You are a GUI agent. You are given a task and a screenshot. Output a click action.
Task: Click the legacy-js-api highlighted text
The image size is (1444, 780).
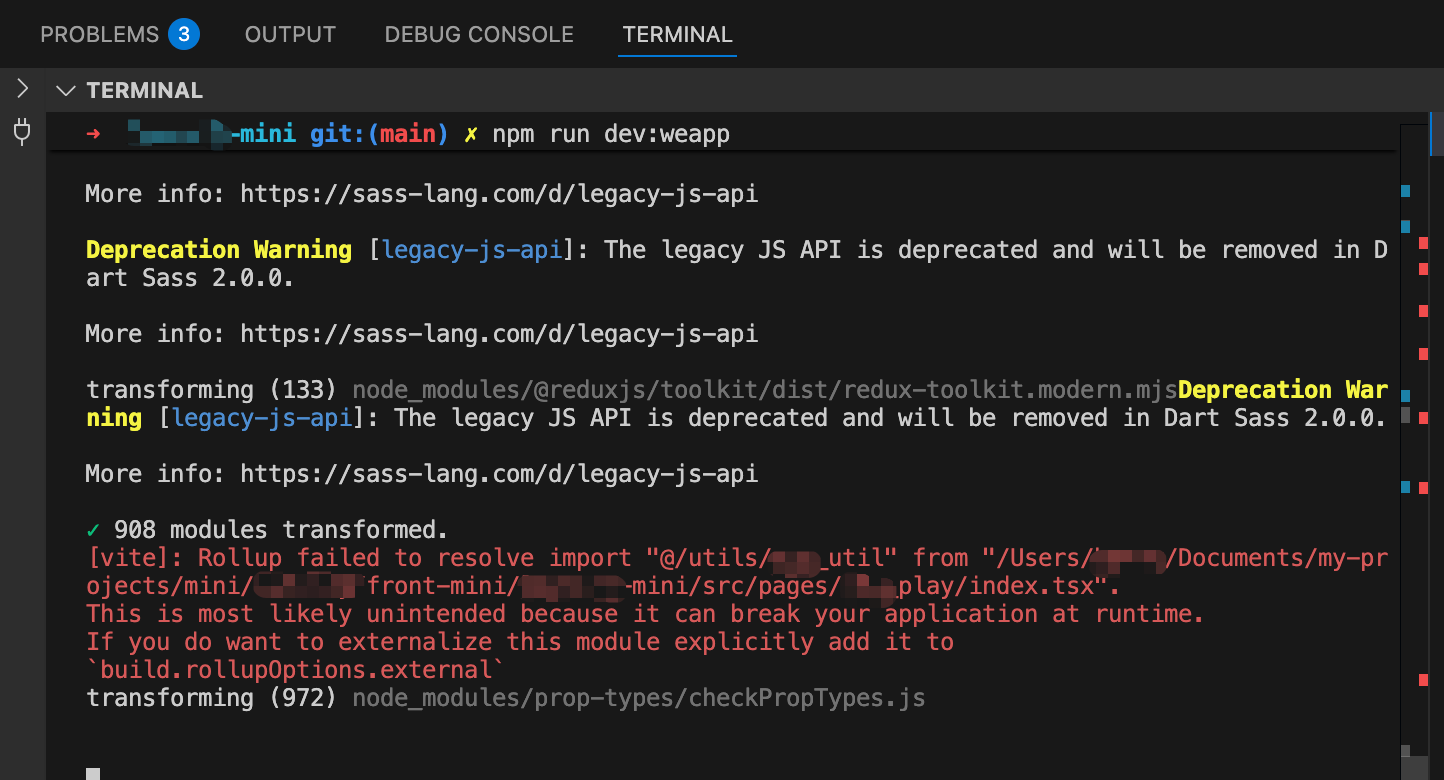(x=471, y=249)
